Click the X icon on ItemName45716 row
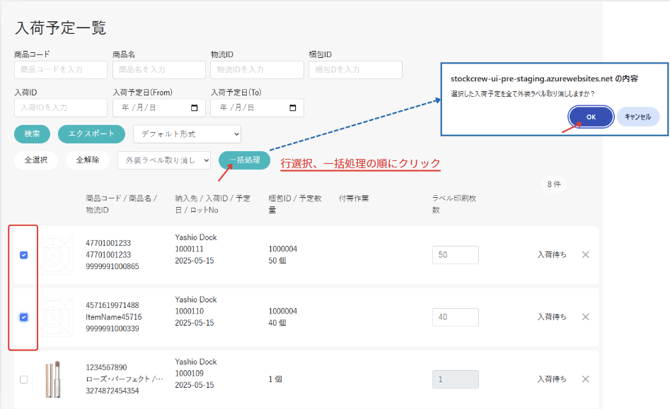Viewport: 670px width, 409px height. point(586,317)
